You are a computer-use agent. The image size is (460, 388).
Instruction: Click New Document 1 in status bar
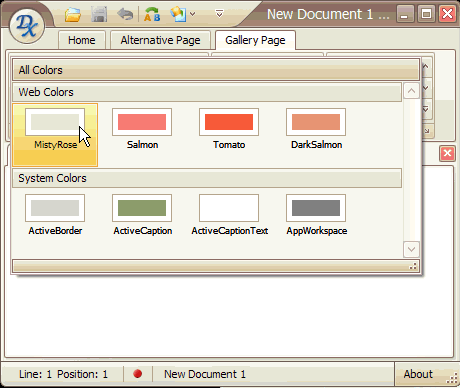tap(205, 374)
